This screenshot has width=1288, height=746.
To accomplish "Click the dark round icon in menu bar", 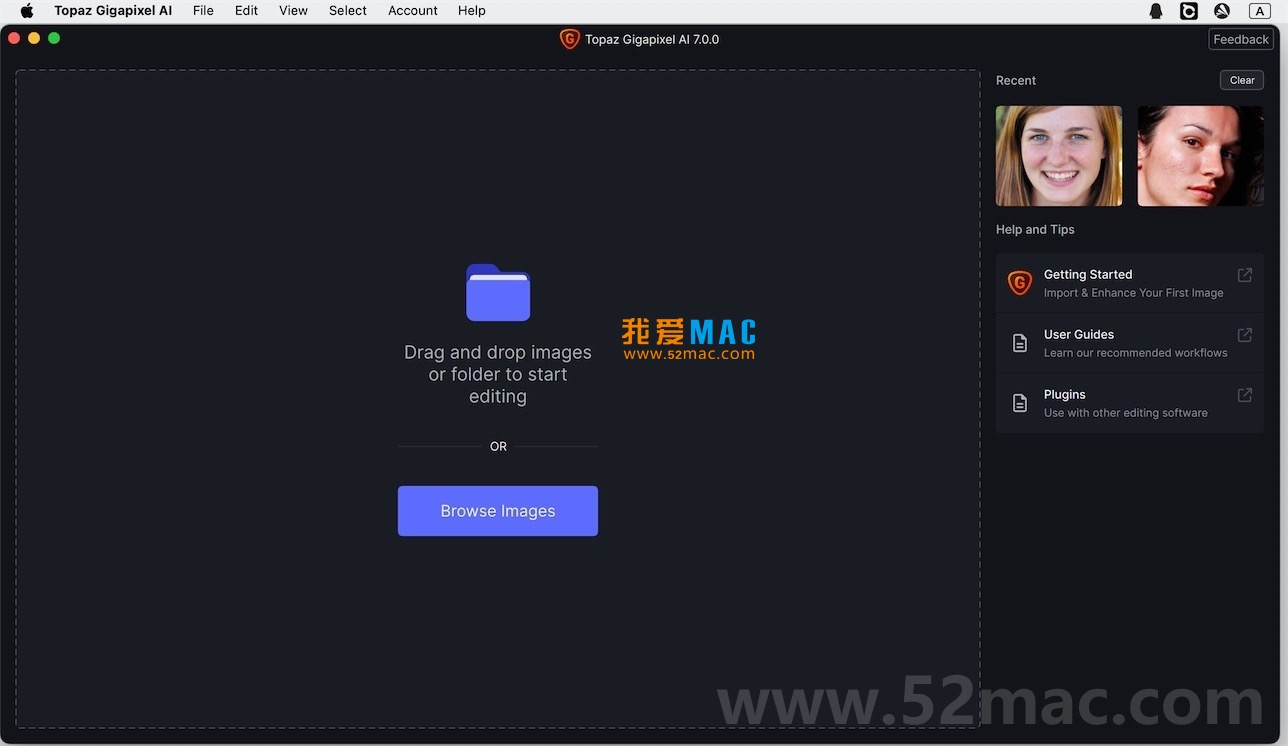I will click(1222, 11).
